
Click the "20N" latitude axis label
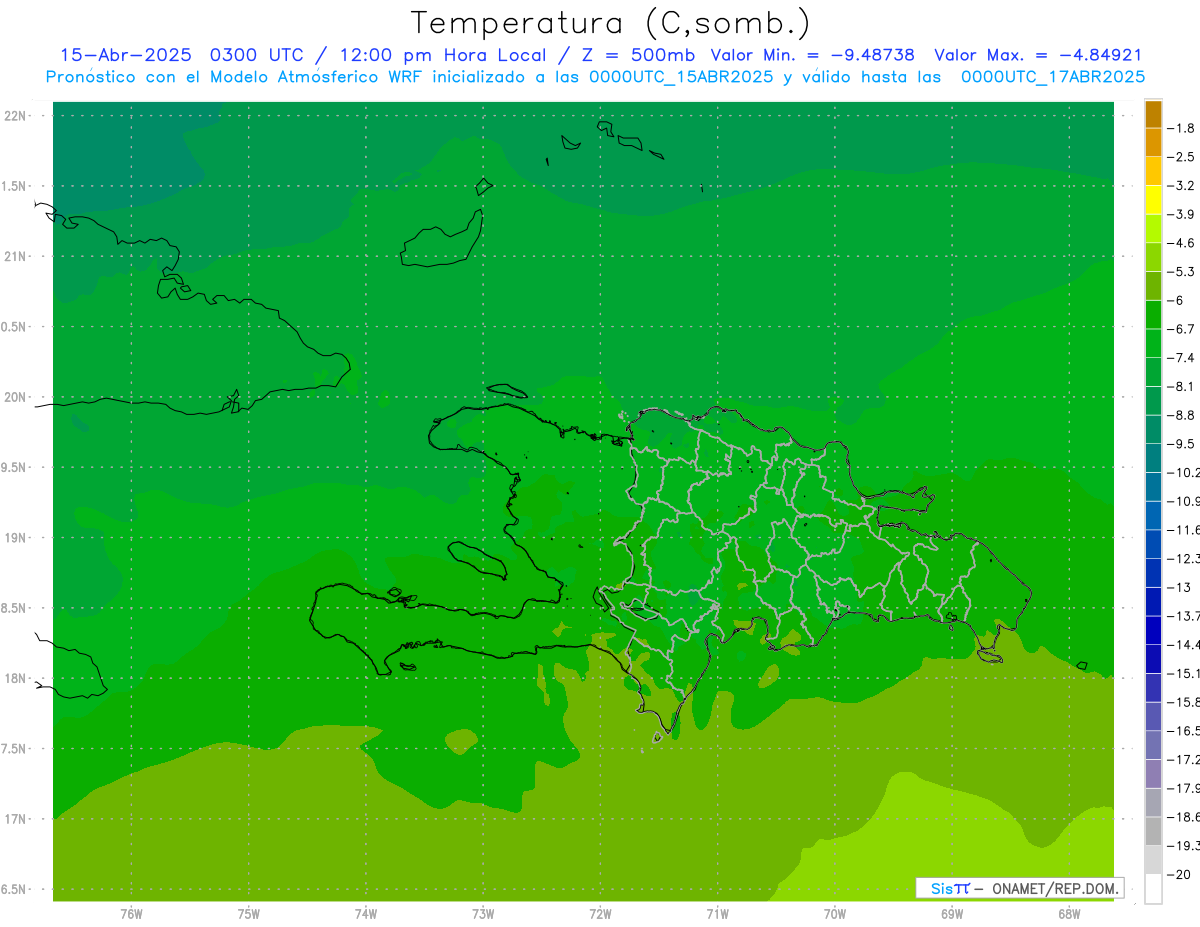coord(16,398)
